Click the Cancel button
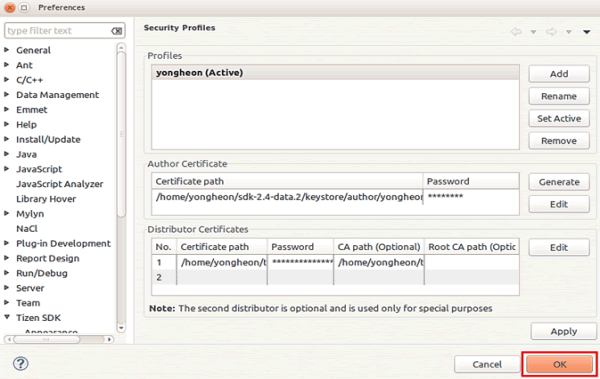The image size is (600, 379). pyautogui.click(x=487, y=364)
